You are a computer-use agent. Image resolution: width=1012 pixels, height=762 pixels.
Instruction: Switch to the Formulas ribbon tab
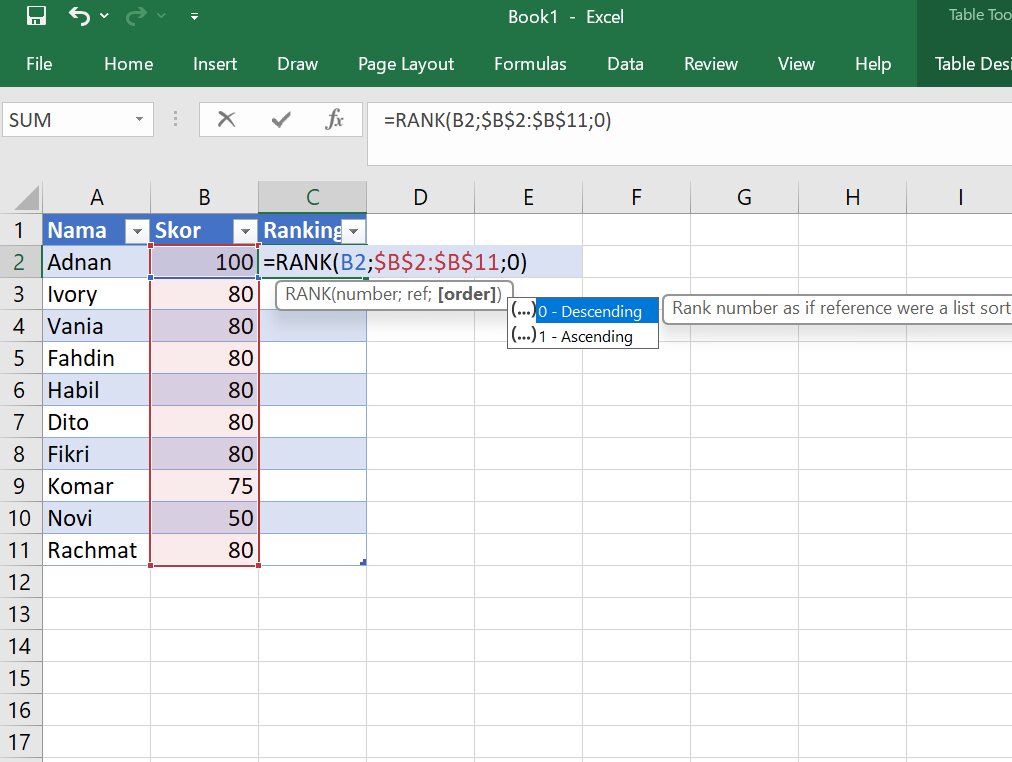[x=530, y=64]
